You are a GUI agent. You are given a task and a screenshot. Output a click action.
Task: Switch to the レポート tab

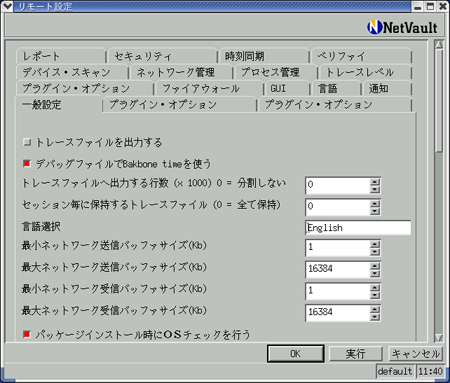[x=60, y=56]
